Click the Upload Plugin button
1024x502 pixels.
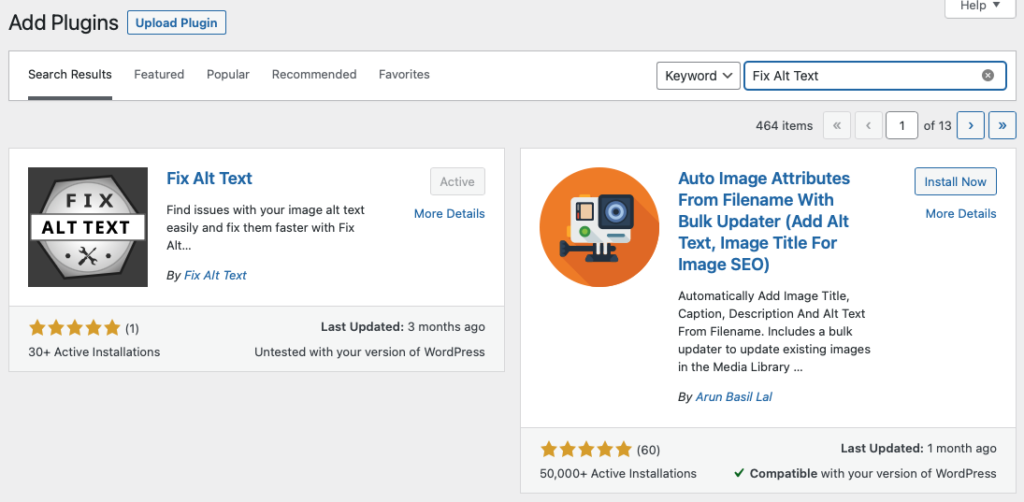tap(177, 22)
